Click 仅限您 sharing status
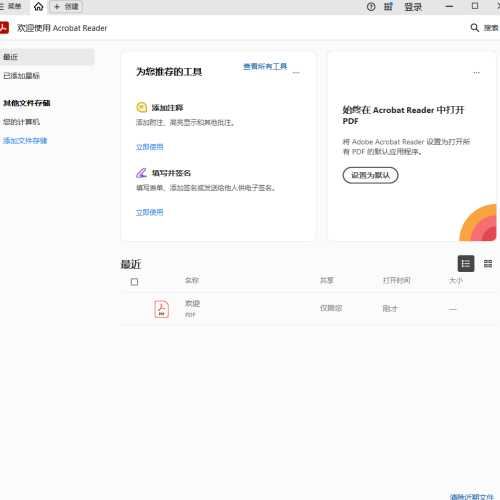500x500 pixels. coord(331,308)
